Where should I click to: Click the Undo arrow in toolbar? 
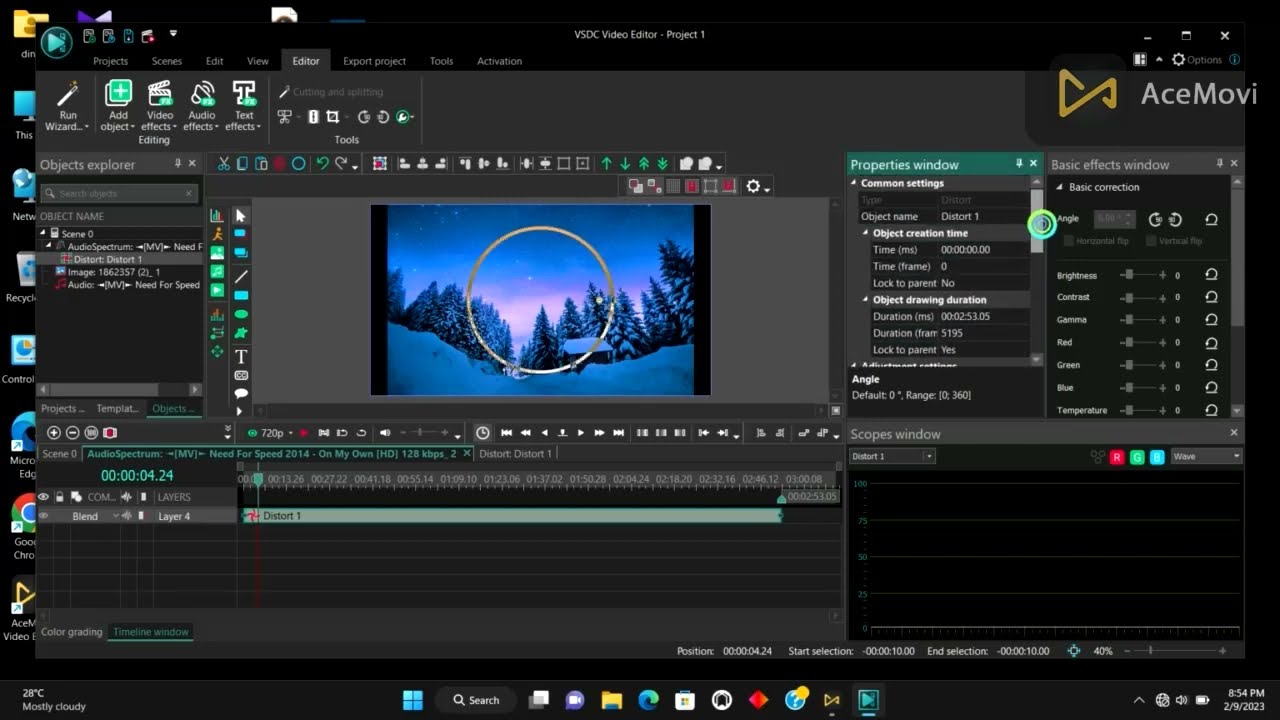pyautogui.click(x=322, y=164)
